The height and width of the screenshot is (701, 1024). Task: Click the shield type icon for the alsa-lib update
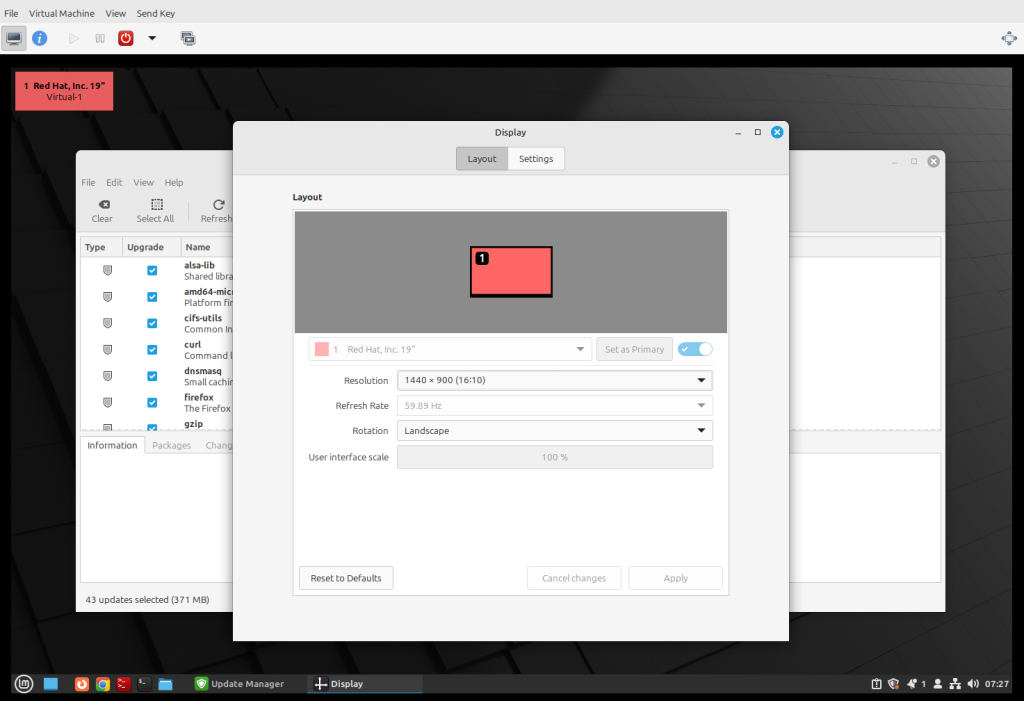tap(108, 270)
